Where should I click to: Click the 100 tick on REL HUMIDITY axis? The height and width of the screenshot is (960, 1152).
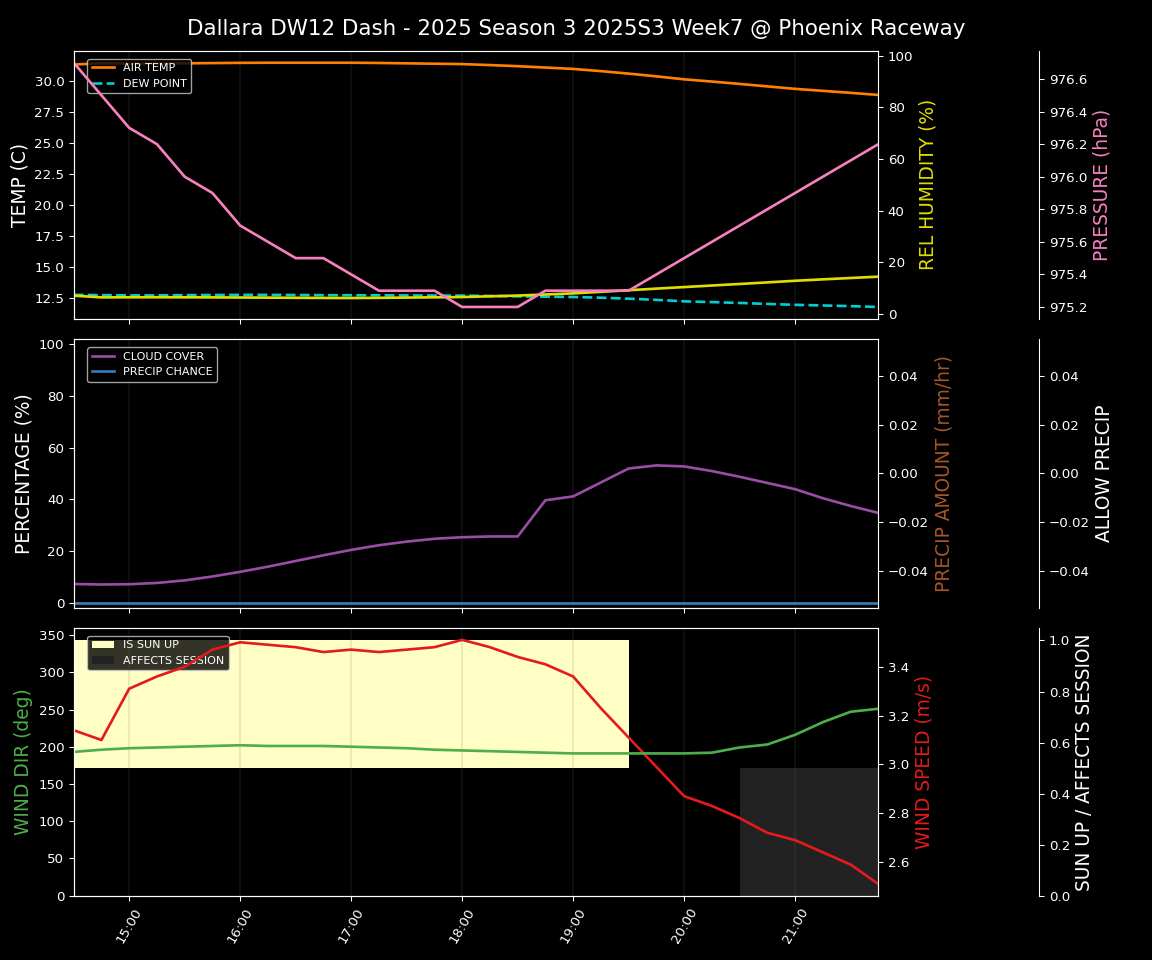[900, 57]
